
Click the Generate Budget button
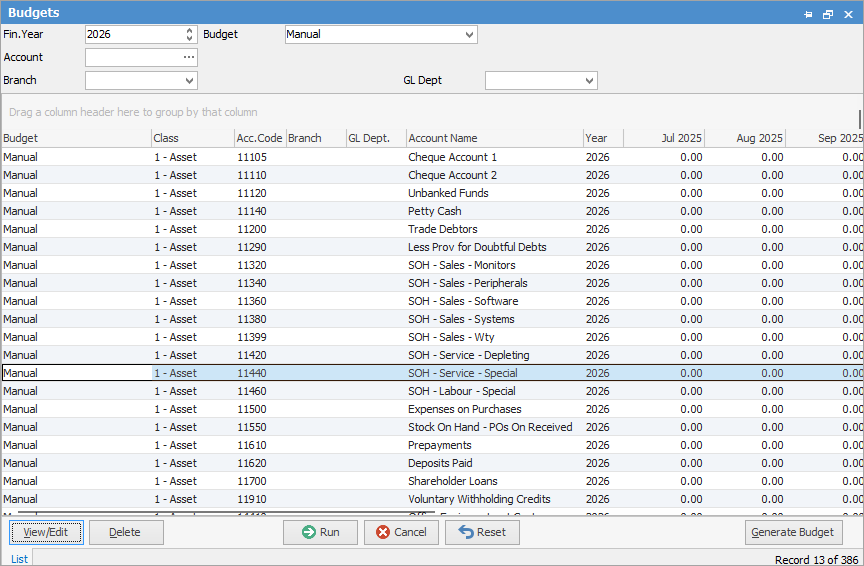coord(794,532)
